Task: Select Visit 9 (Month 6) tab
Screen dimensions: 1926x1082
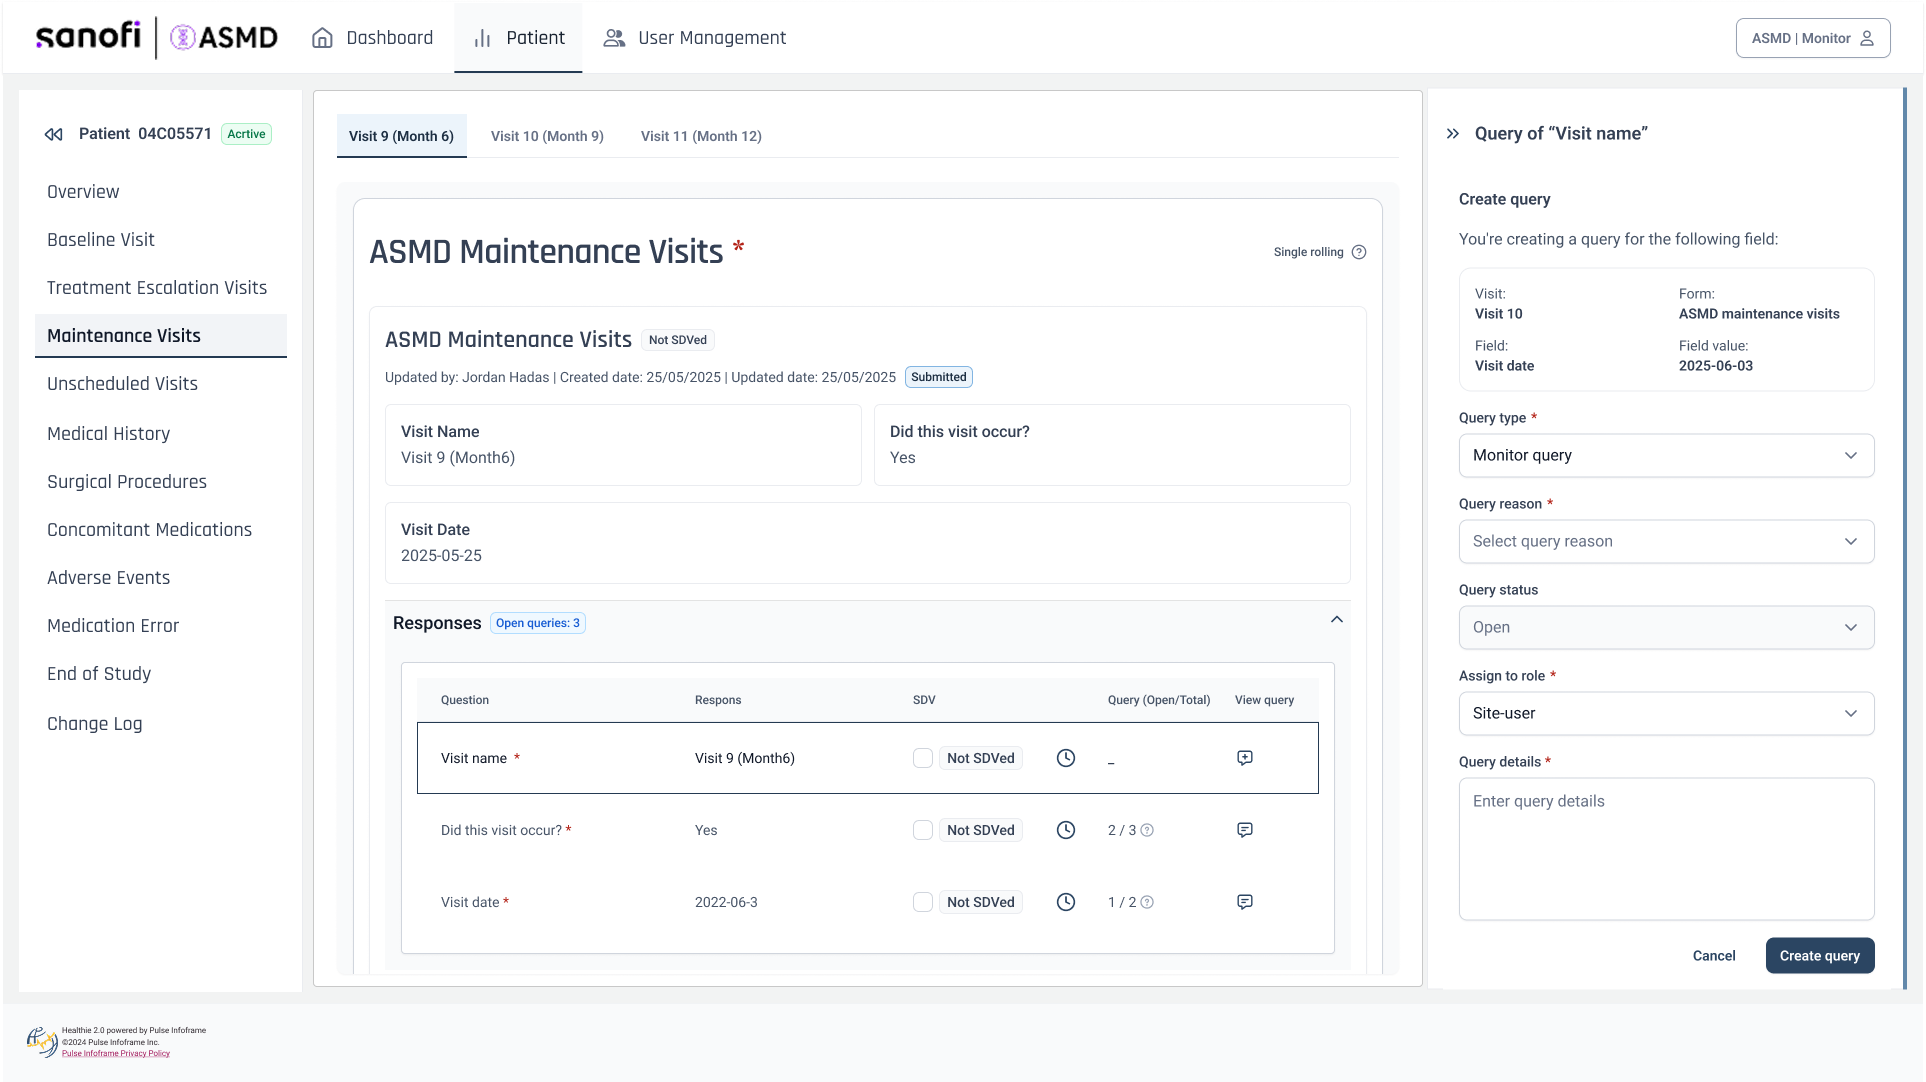Action: (x=401, y=136)
